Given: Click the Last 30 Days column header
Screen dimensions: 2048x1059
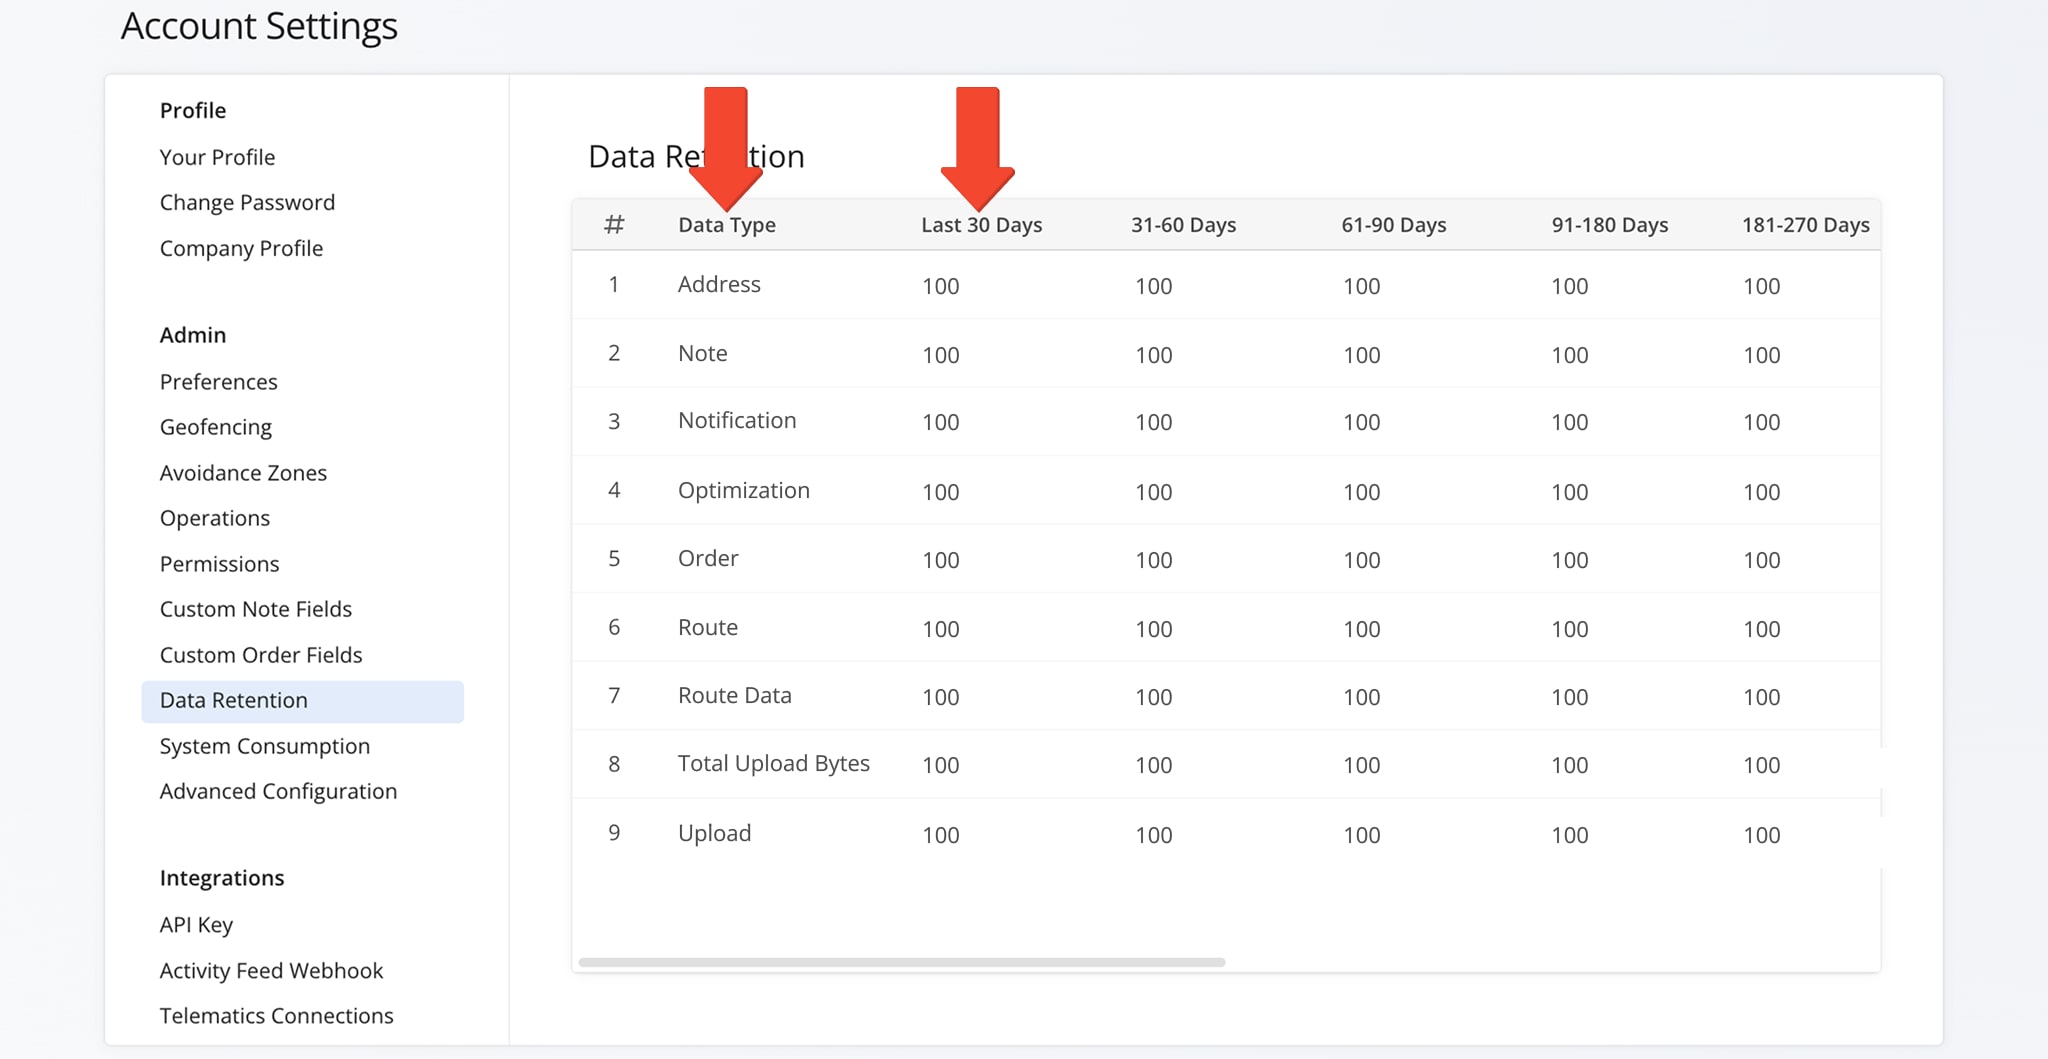Looking at the screenshot, I should (x=981, y=225).
